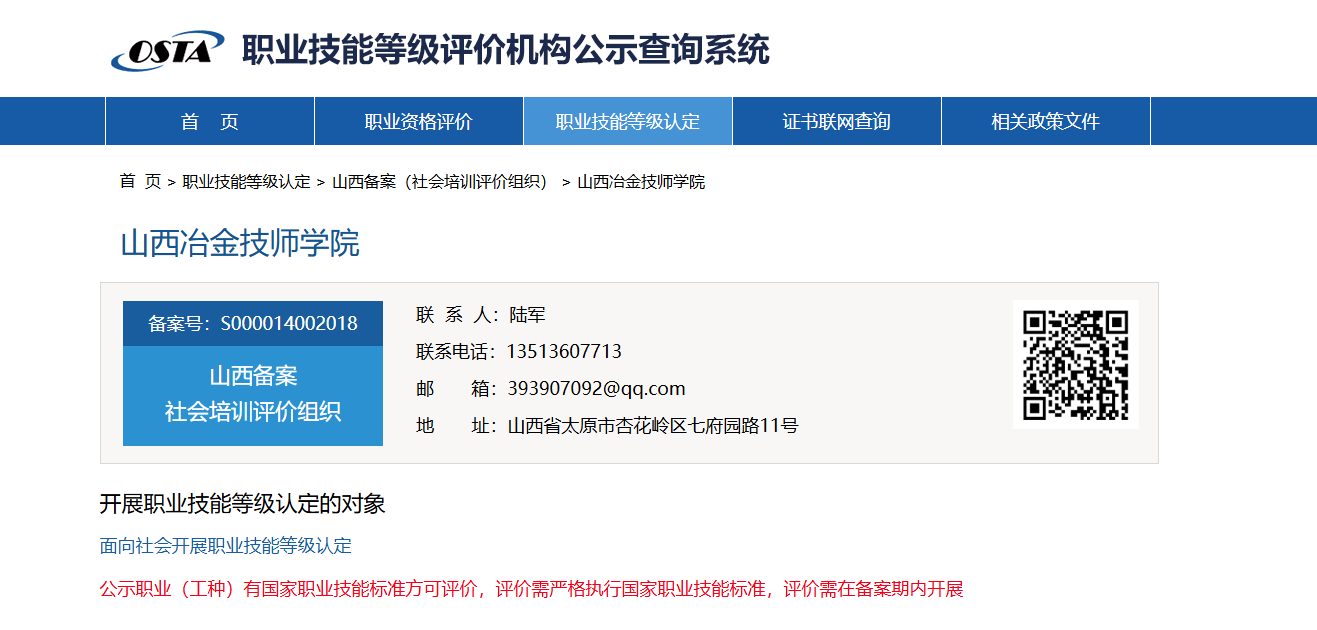Click the blue text 面向社会开展职业技能等级认定
Viewport: 1317px width, 630px height.
point(226,546)
